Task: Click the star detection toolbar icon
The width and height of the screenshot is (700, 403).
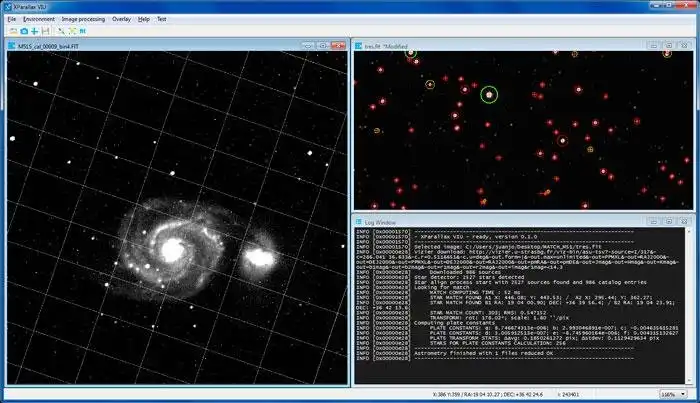Action: (61, 31)
